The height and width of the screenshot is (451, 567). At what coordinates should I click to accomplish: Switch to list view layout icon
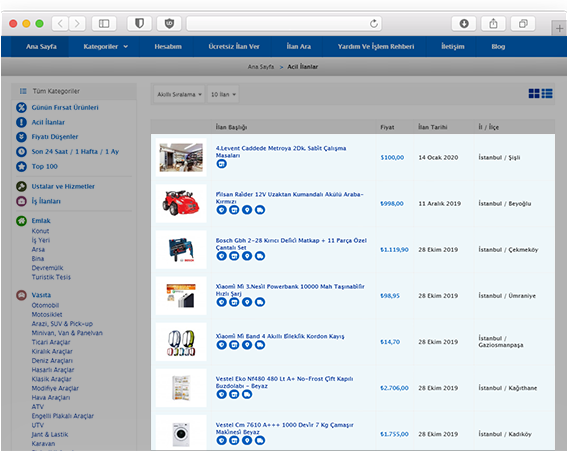coord(547,94)
